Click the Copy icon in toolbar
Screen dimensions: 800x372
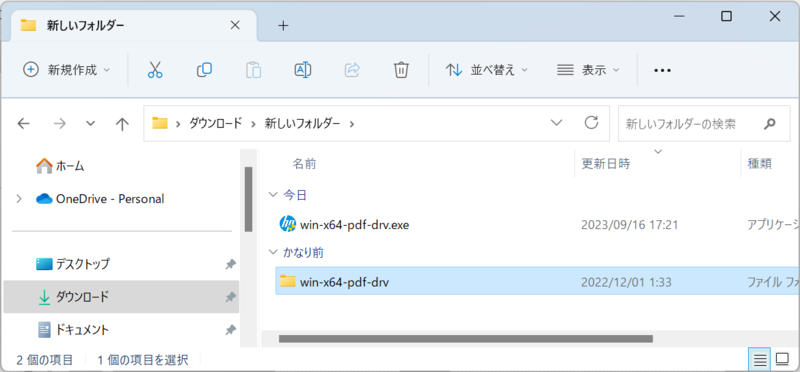click(x=204, y=70)
